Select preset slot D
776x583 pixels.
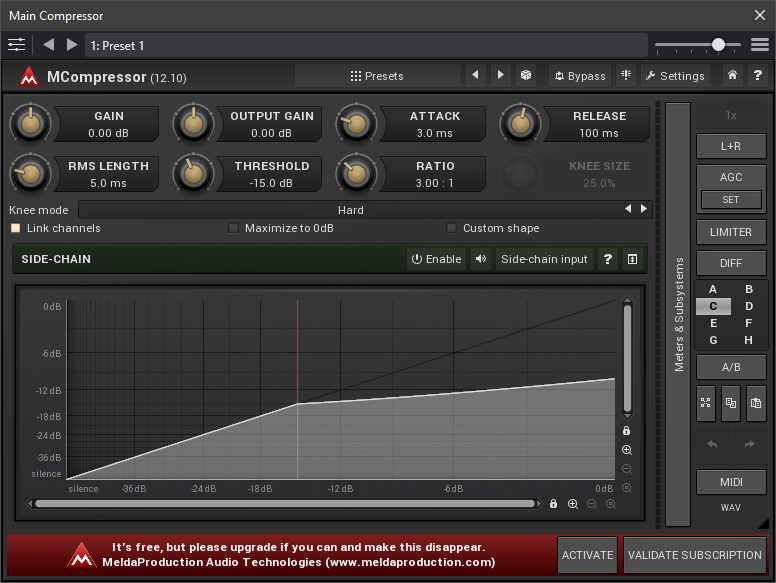click(x=749, y=306)
